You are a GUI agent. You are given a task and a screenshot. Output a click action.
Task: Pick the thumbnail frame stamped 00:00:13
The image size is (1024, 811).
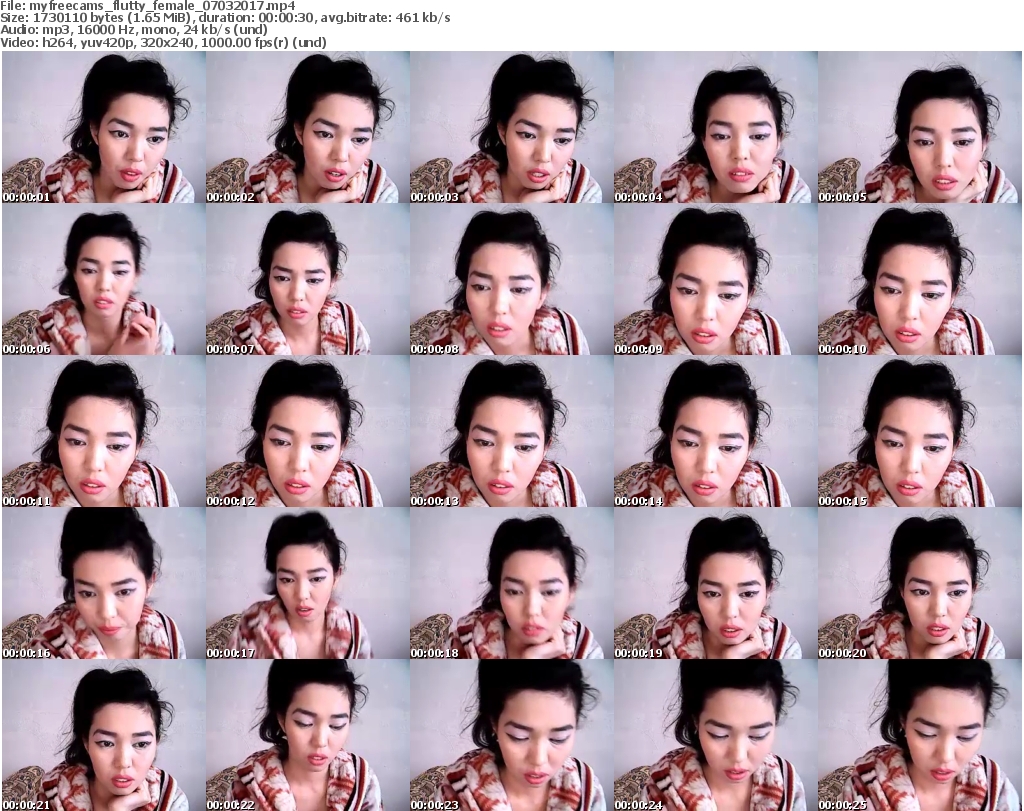[x=512, y=431]
